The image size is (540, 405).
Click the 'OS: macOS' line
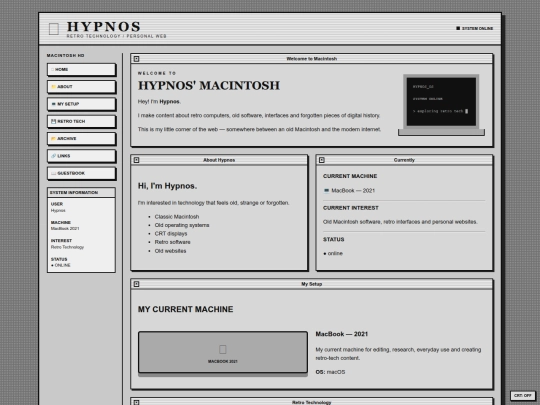330,372
